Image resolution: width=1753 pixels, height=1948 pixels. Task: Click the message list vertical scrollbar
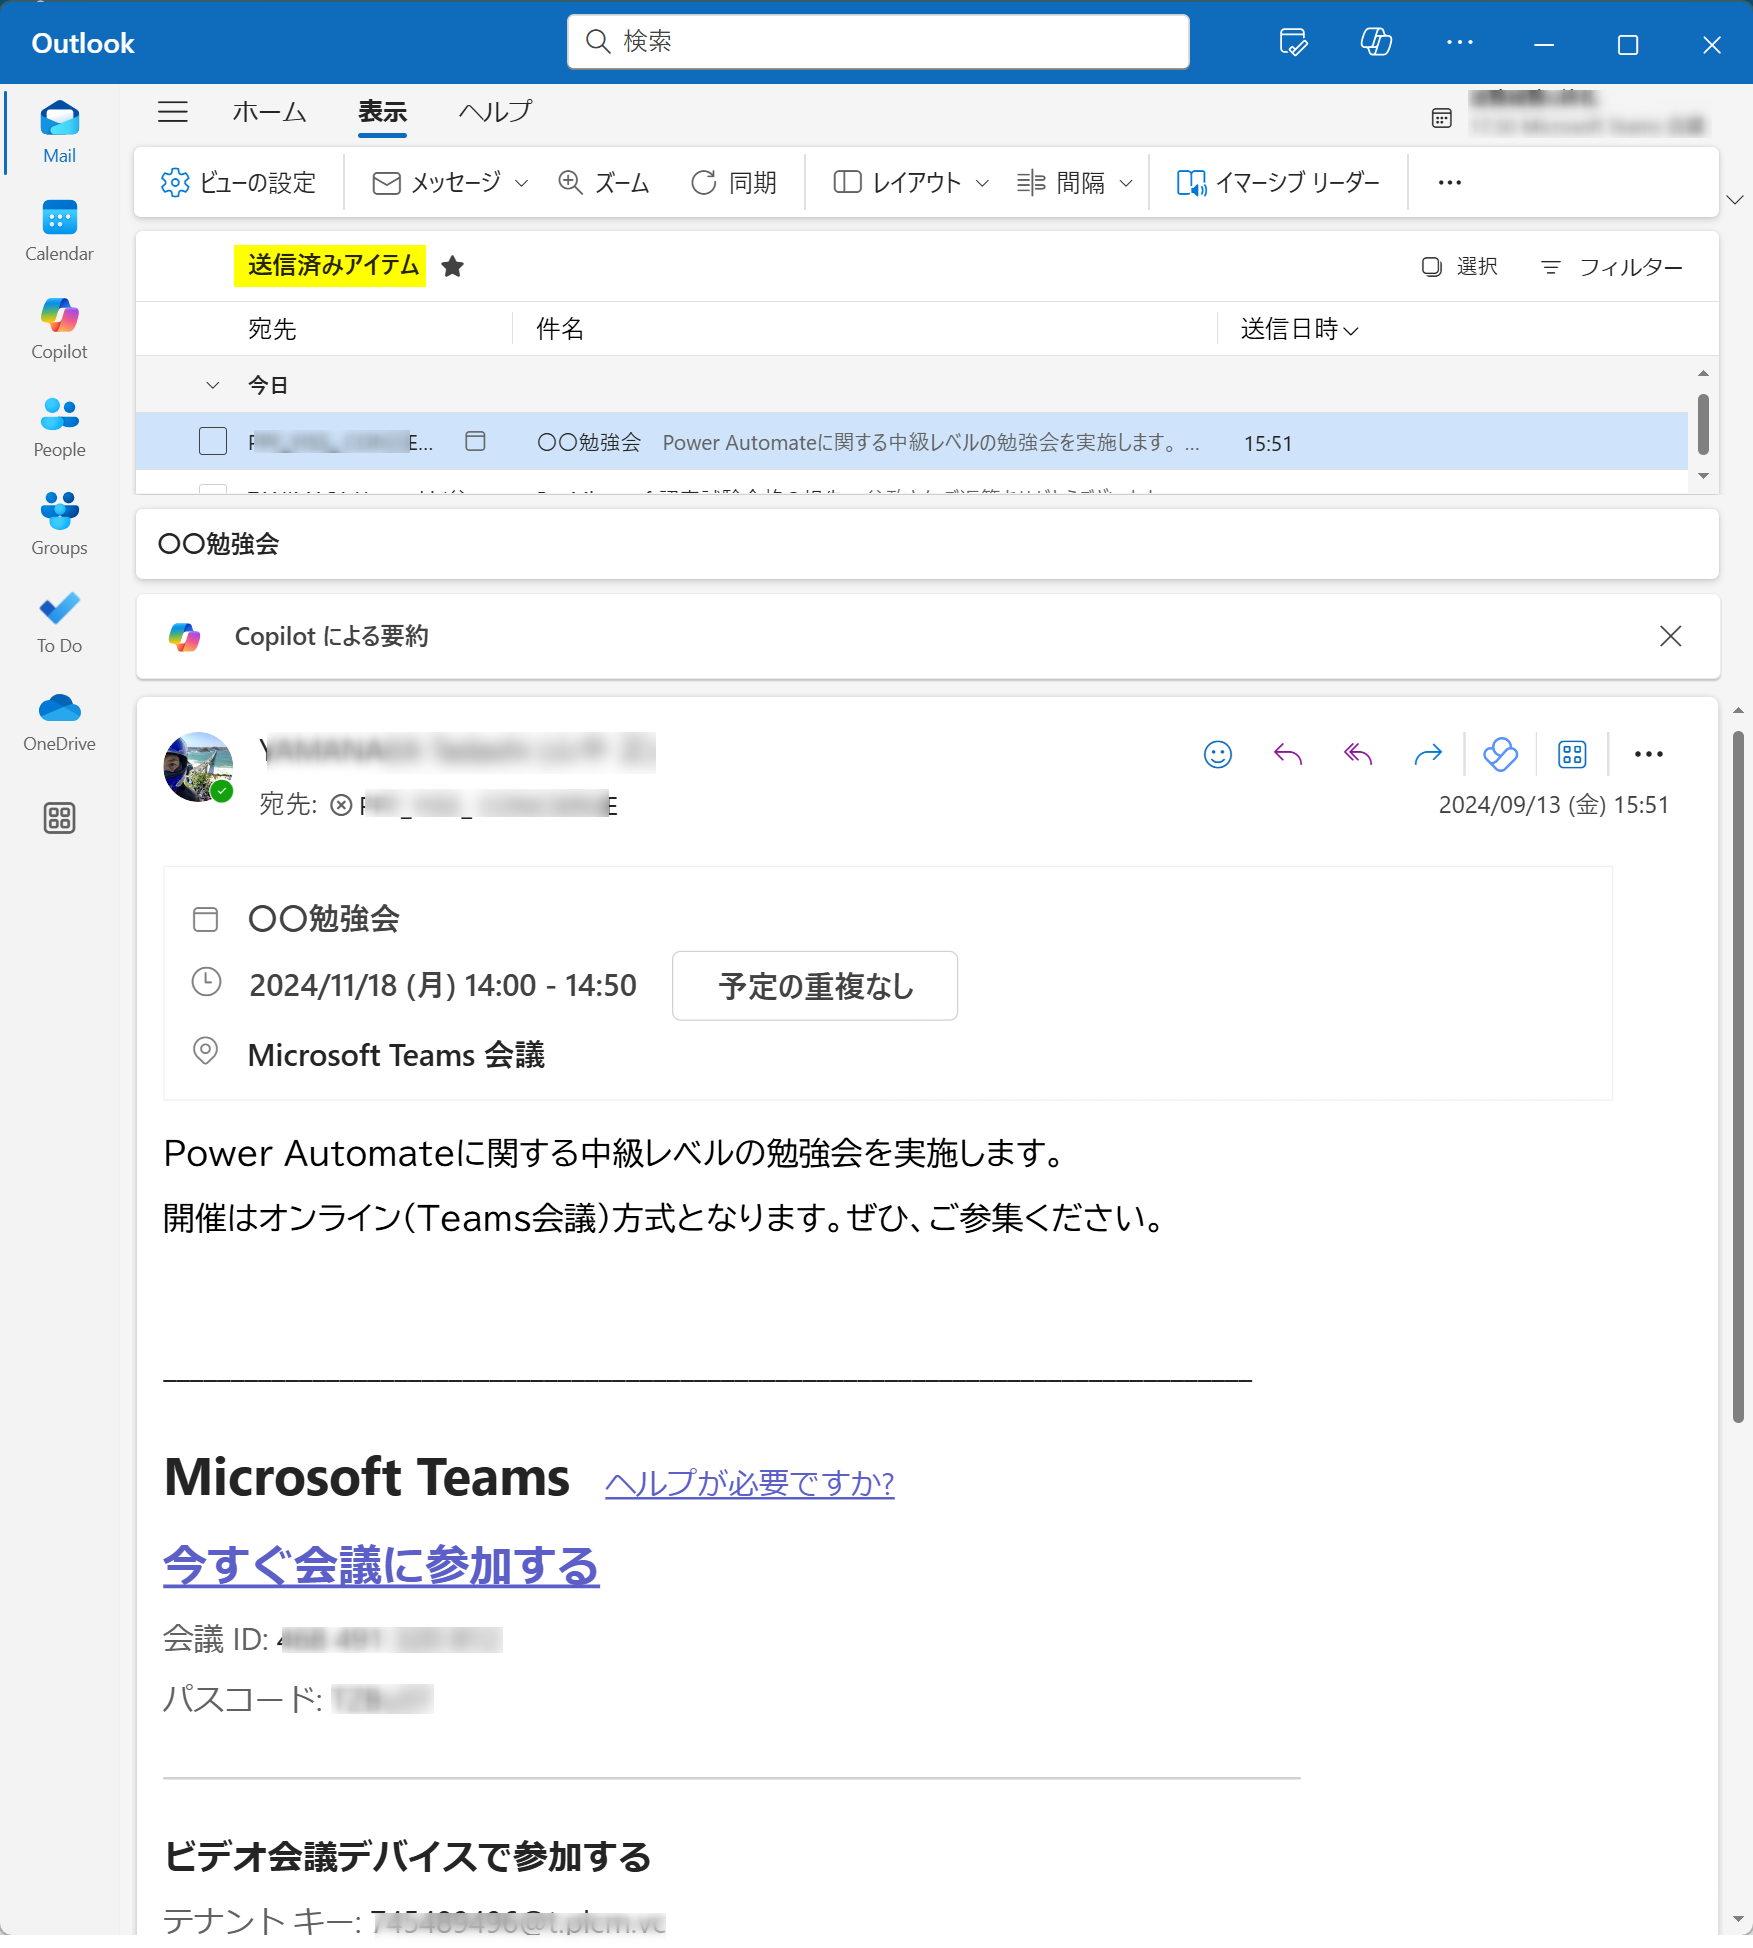tap(1703, 425)
